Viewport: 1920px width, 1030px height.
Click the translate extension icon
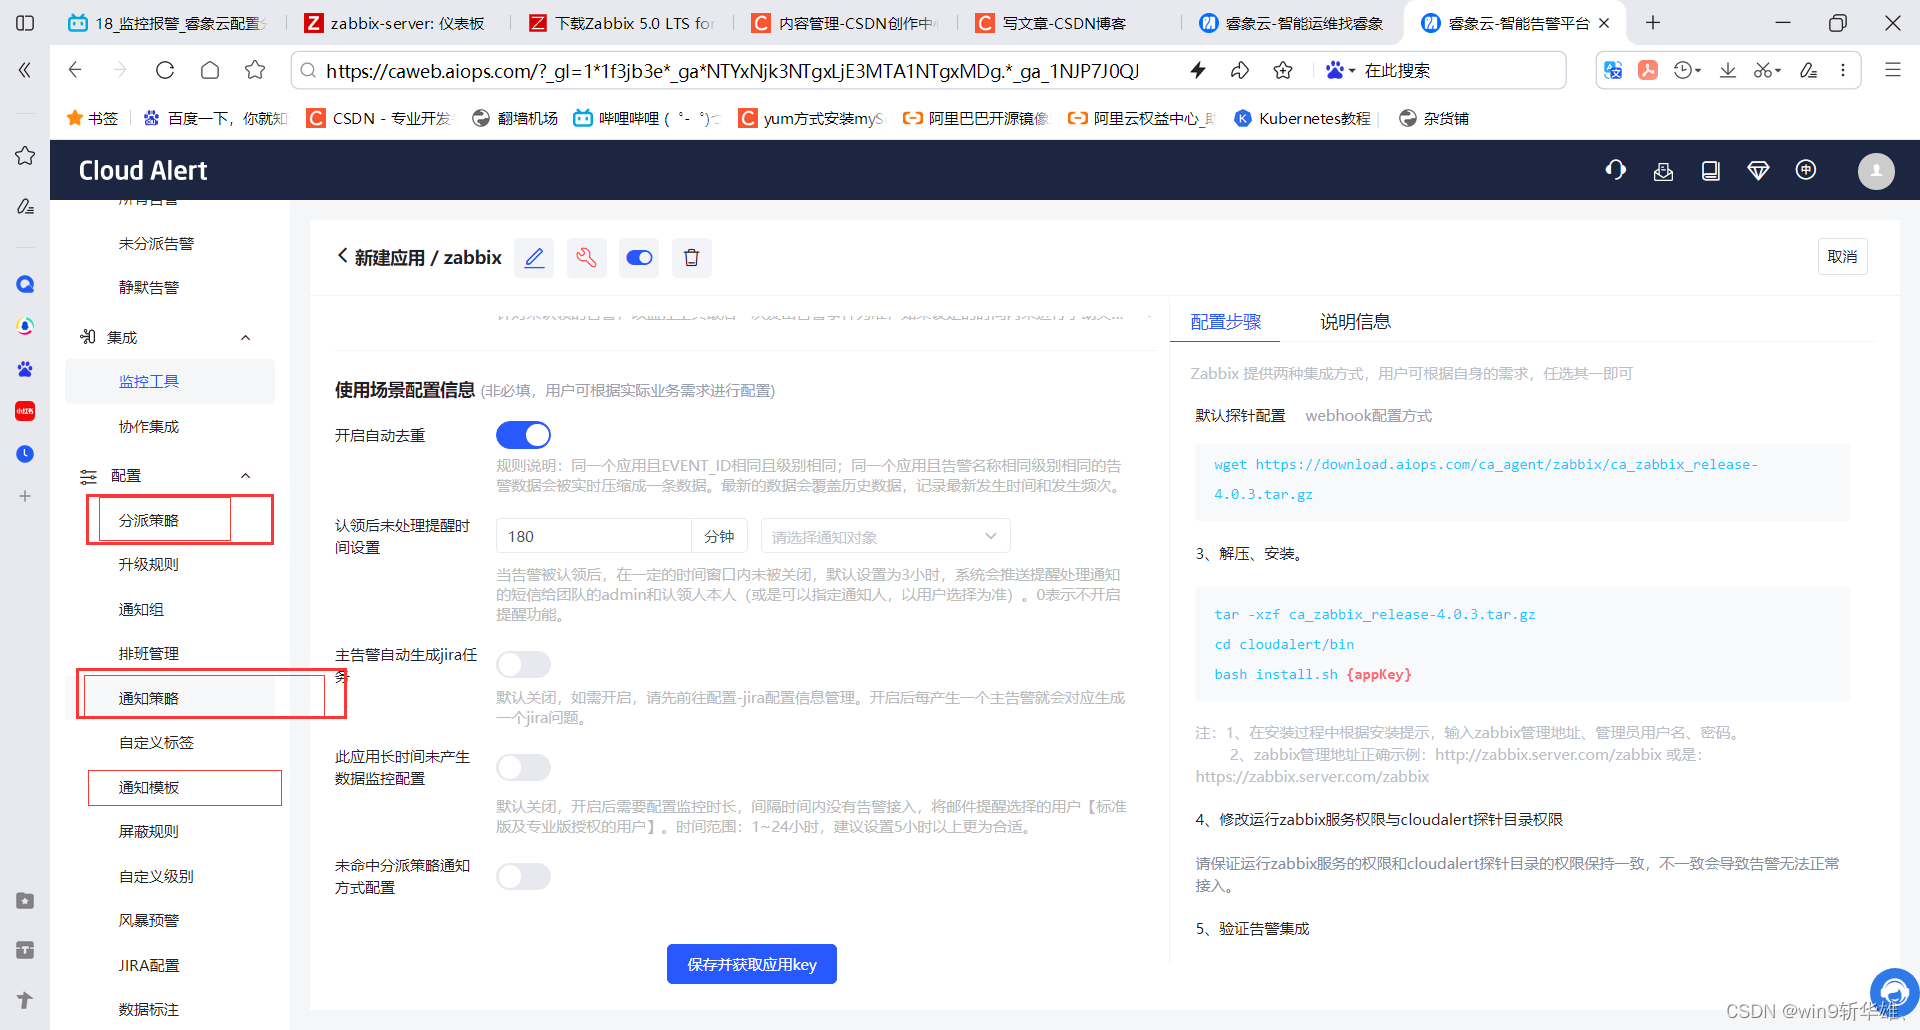[1613, 70]
